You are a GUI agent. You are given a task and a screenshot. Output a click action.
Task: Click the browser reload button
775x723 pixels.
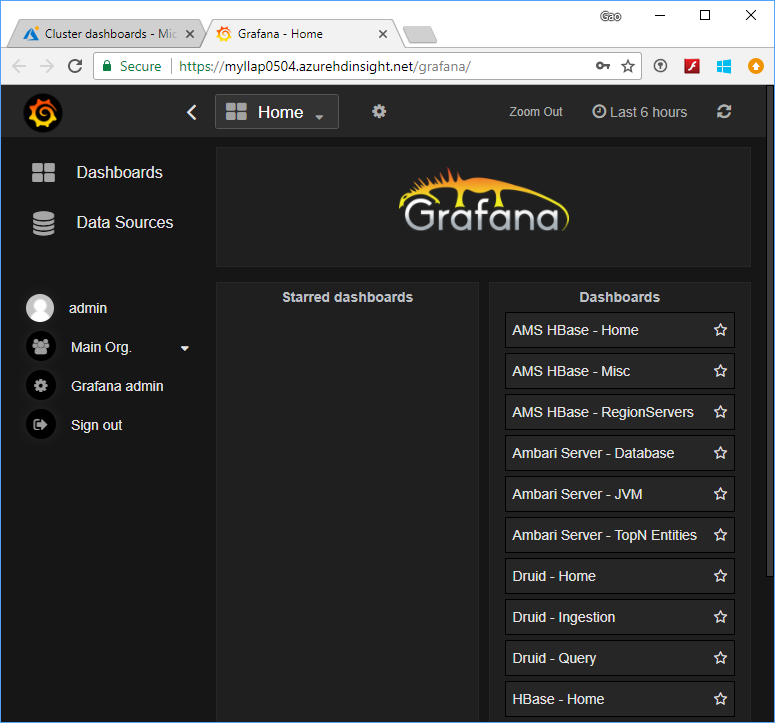[75, 66]
